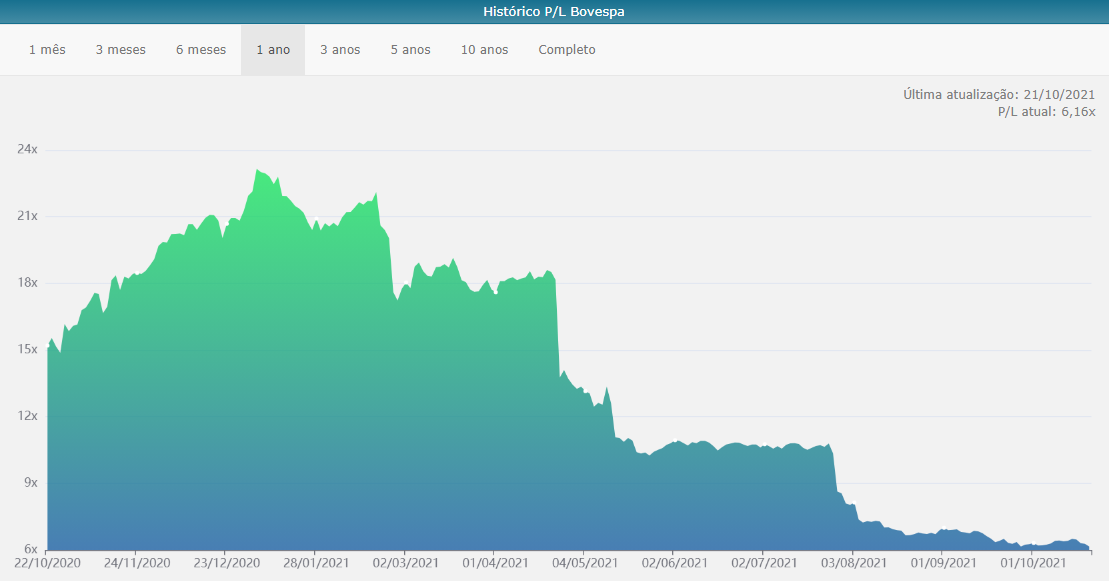The image size is (1109, 581).
Task: Show the "6 meses" history
Action: tap(201, 50)
